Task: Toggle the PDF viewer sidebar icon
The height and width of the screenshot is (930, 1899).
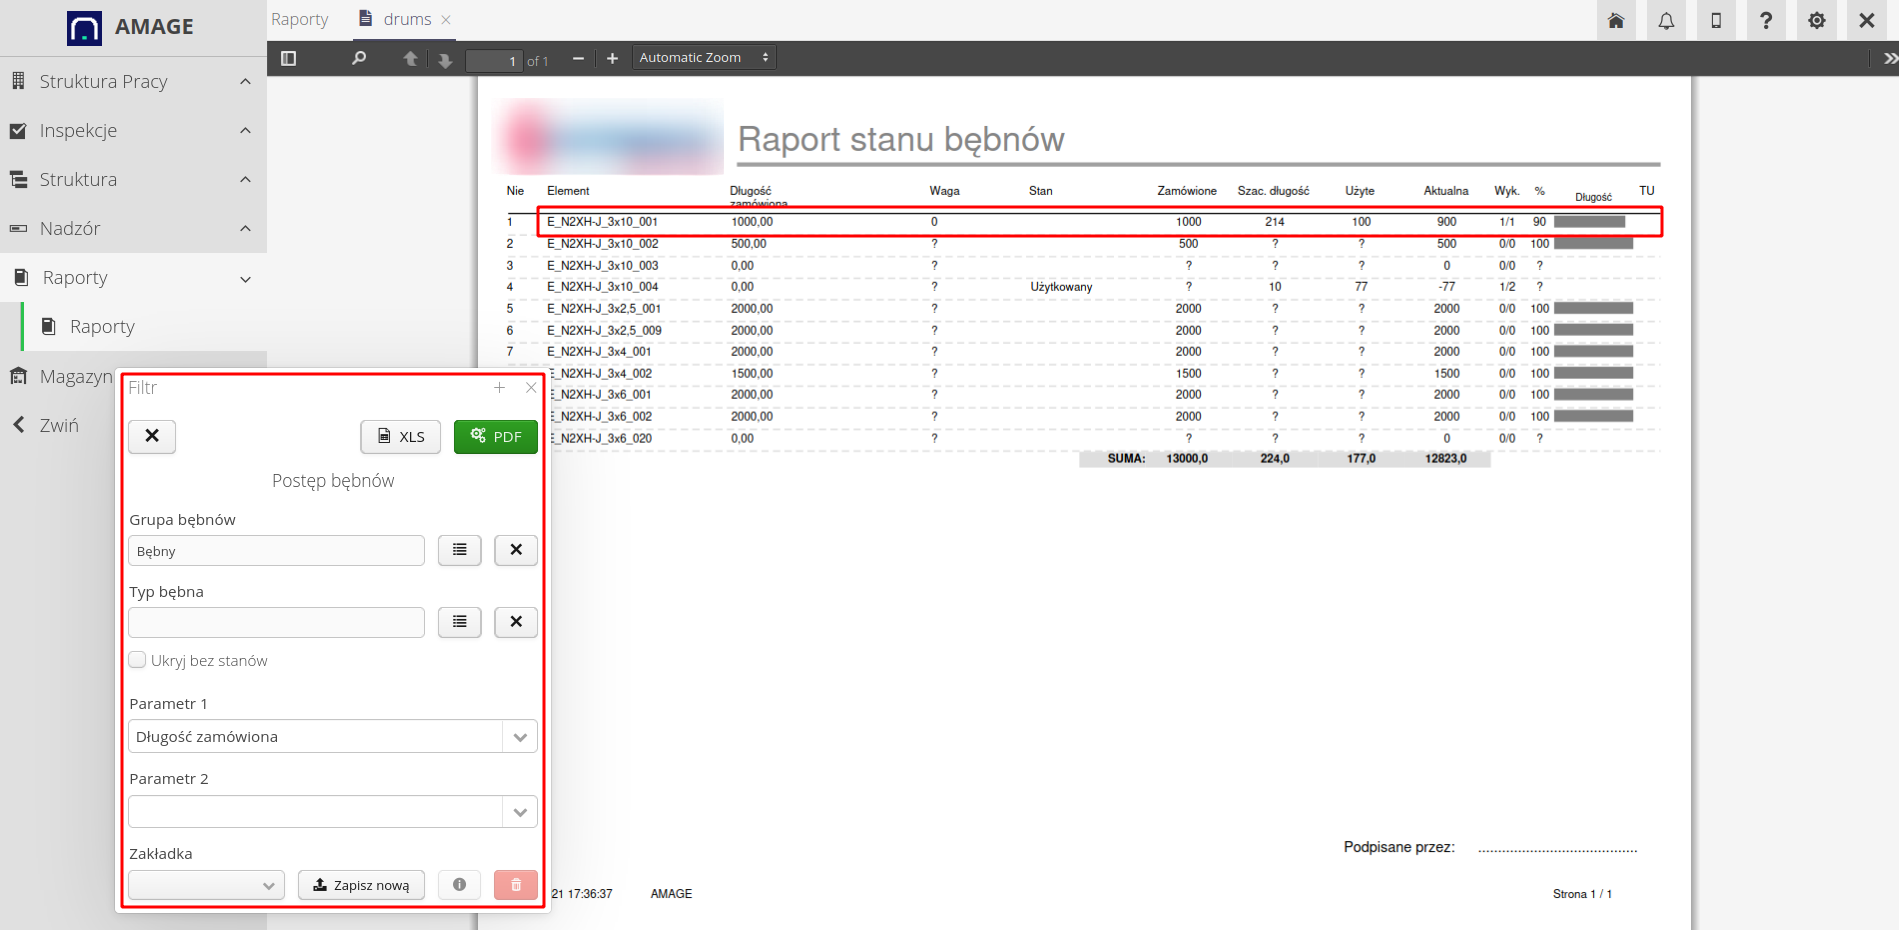Action: point(289,59)
